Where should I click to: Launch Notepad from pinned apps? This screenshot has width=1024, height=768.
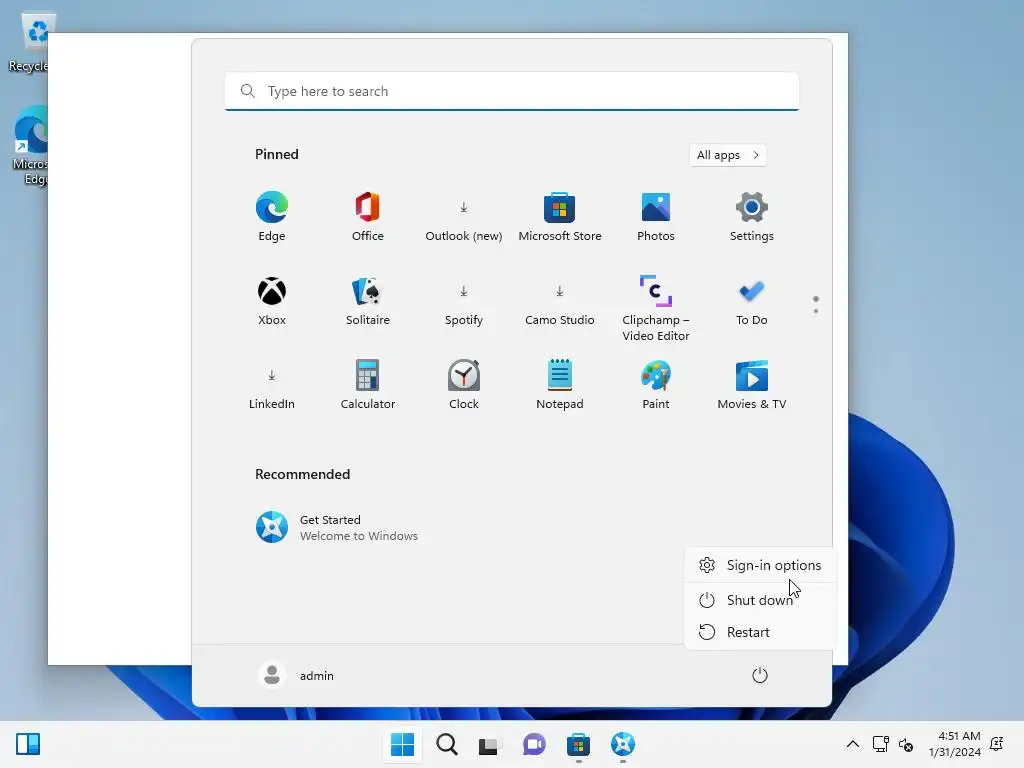560,385
